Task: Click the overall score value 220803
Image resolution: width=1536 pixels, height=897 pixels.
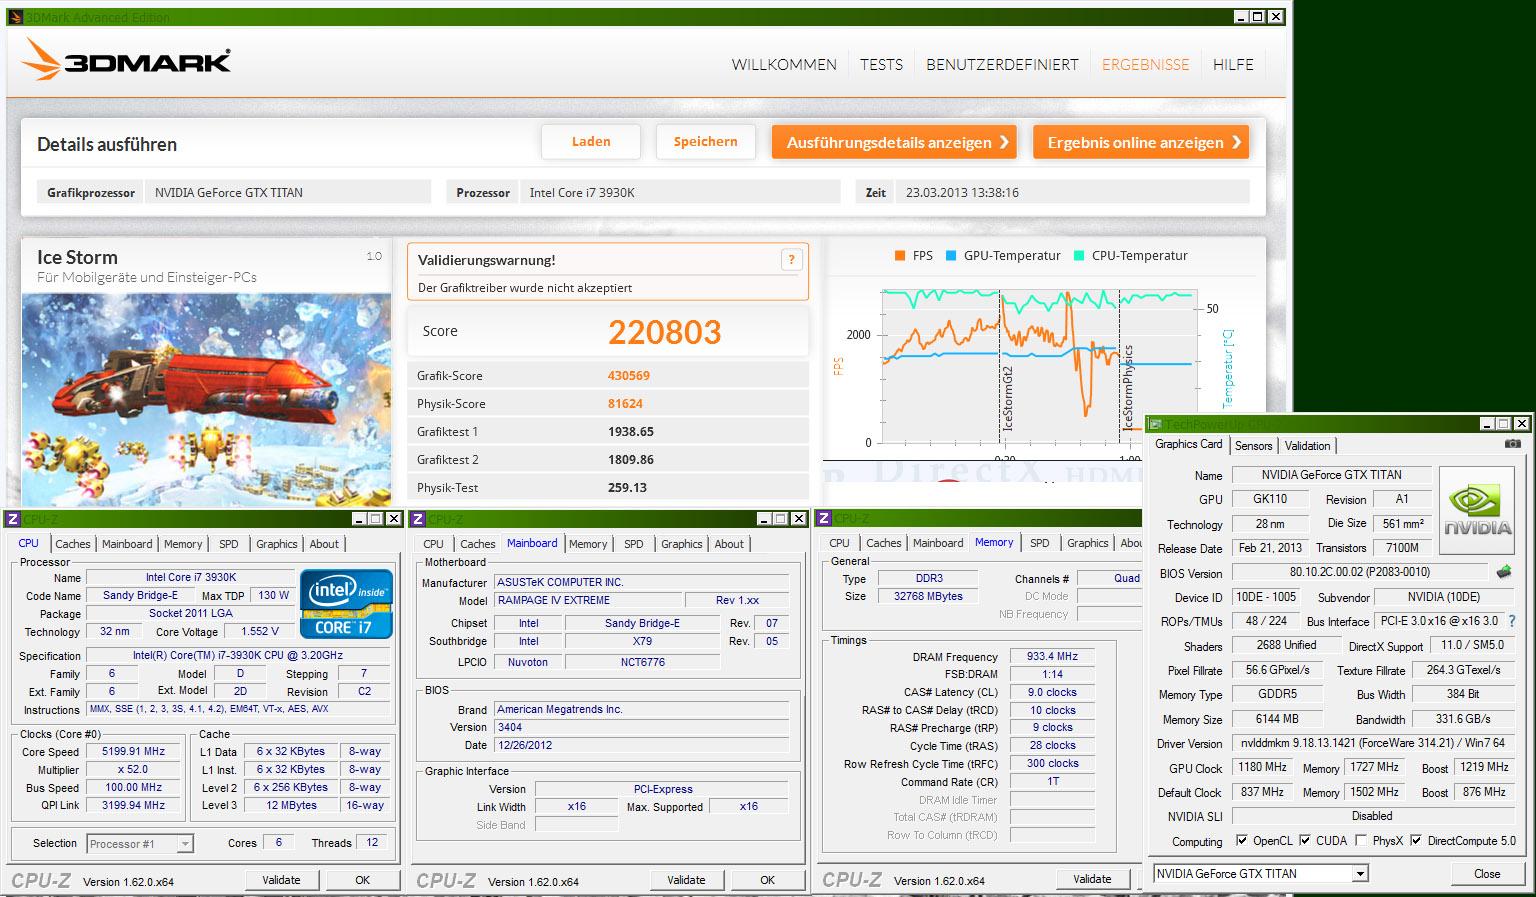Action: click(x=664, y=332)
